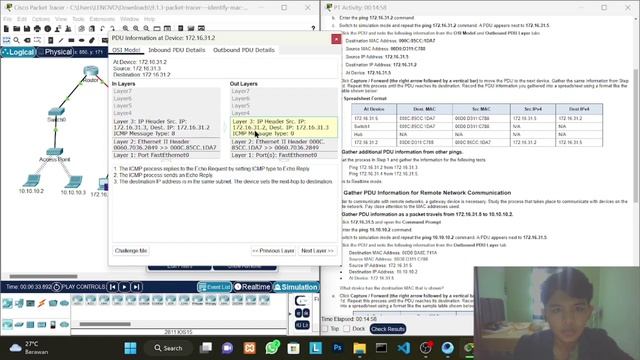The width and height of the screenshot is (640, 360).
Task: Click the Check Results button
Action: click(387, 329)
